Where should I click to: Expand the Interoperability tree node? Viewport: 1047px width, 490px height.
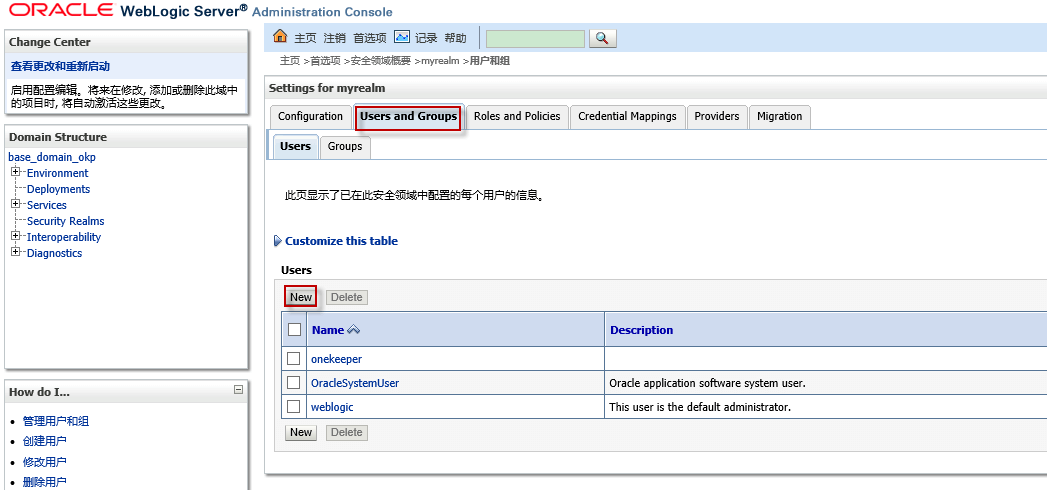click(x=15, y=236)
